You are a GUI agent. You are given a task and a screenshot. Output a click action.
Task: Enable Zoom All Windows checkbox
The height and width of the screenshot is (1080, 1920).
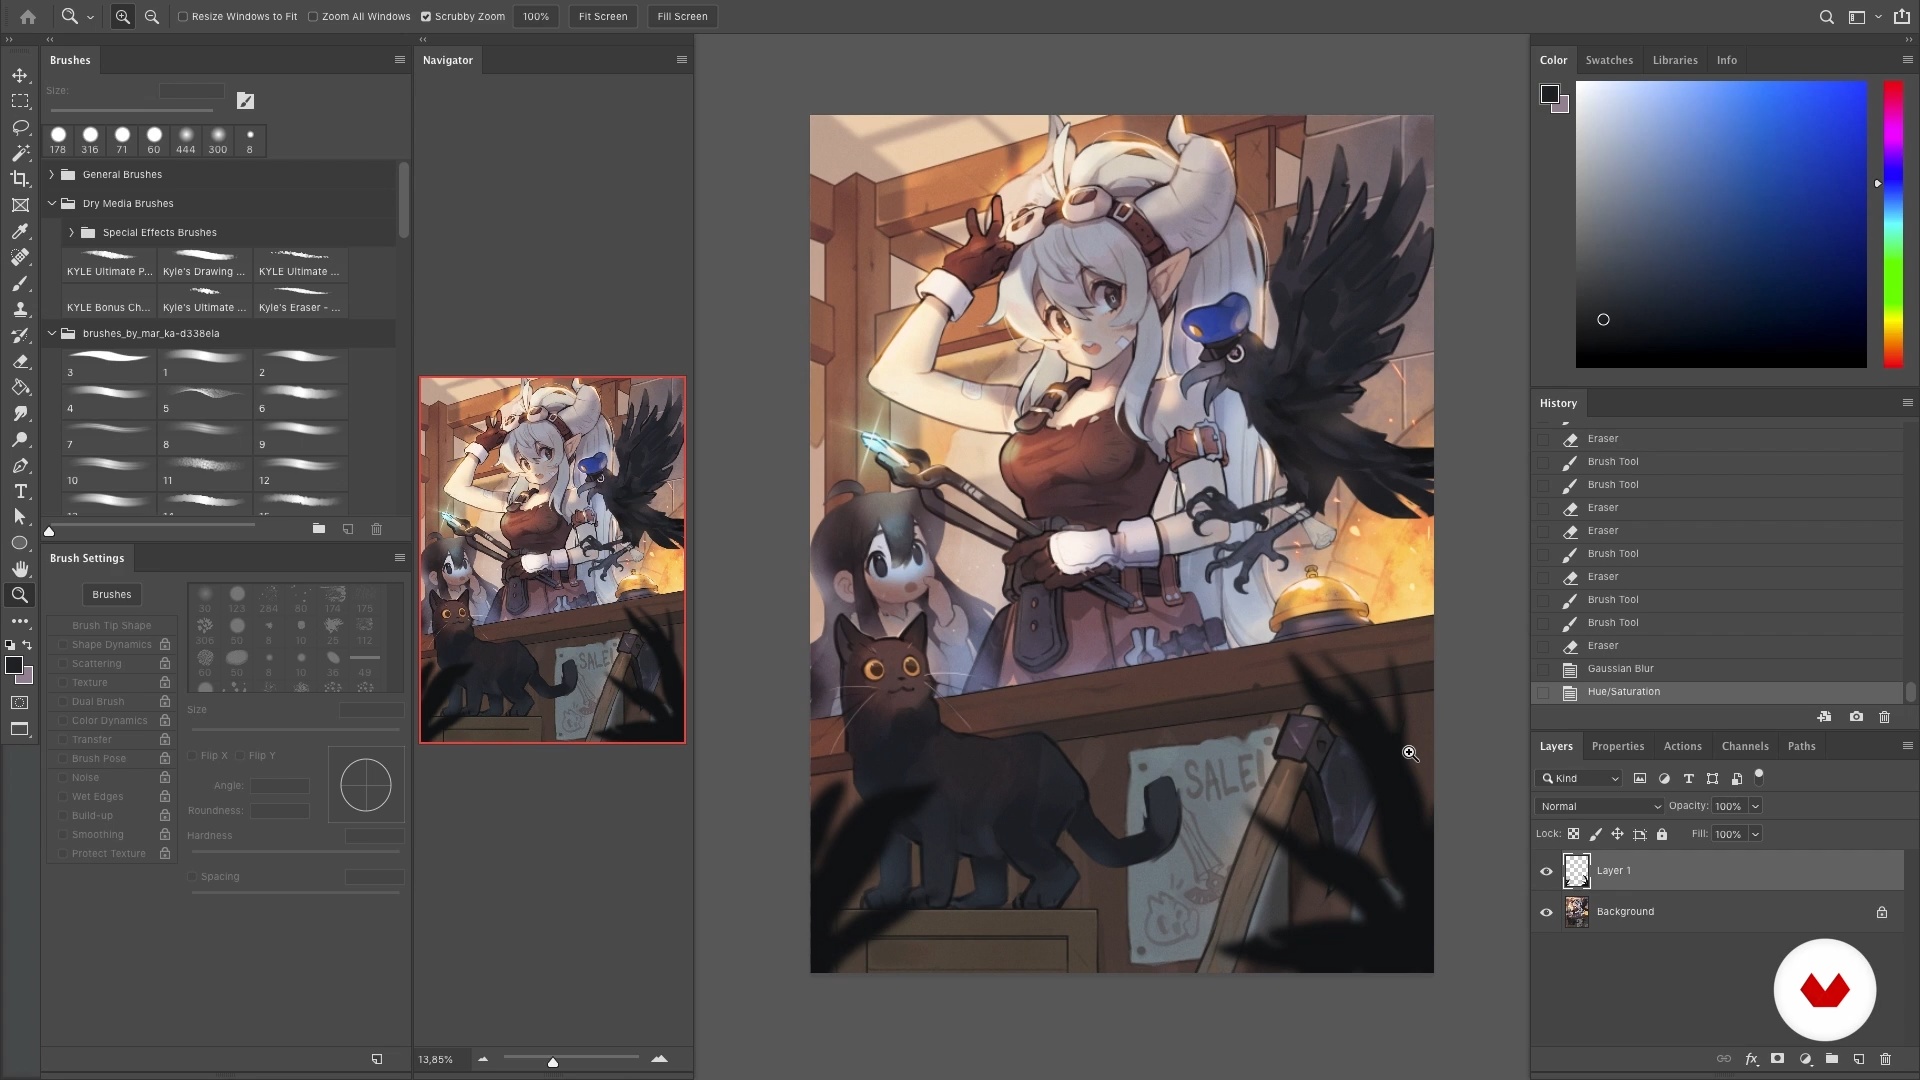click(x=313, y=16)
